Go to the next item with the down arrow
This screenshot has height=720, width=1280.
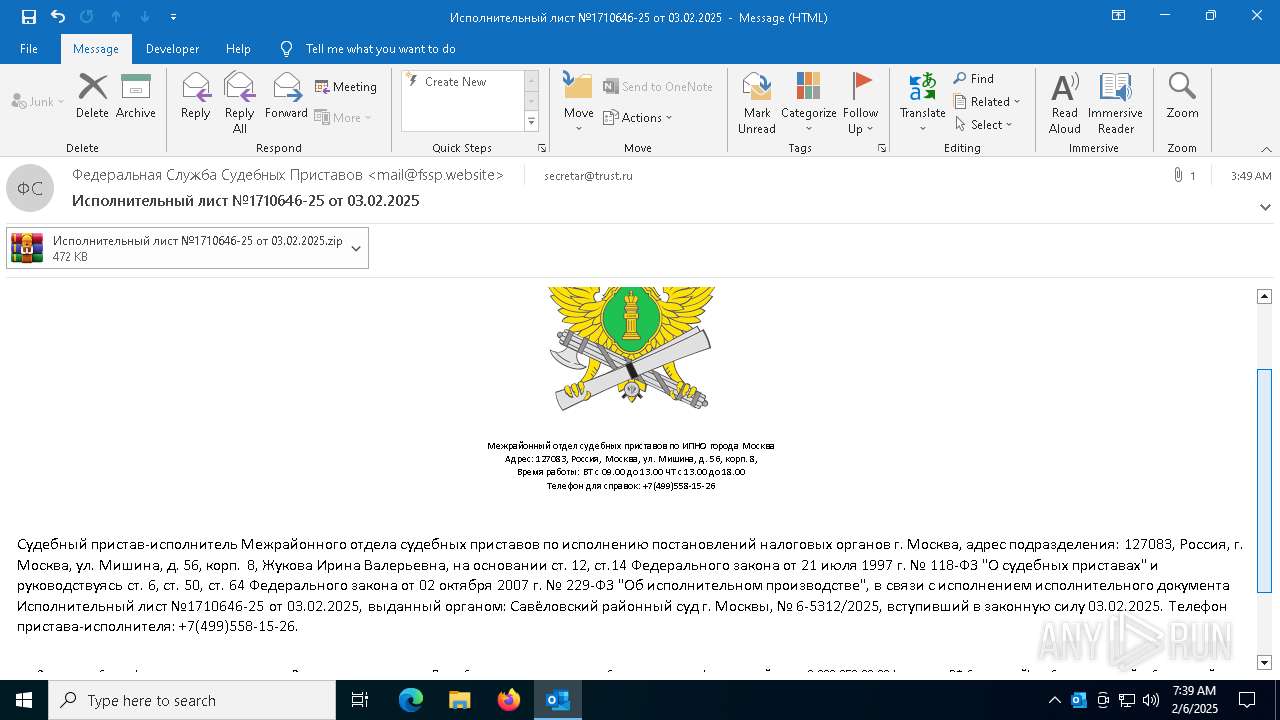coord(145,16)
